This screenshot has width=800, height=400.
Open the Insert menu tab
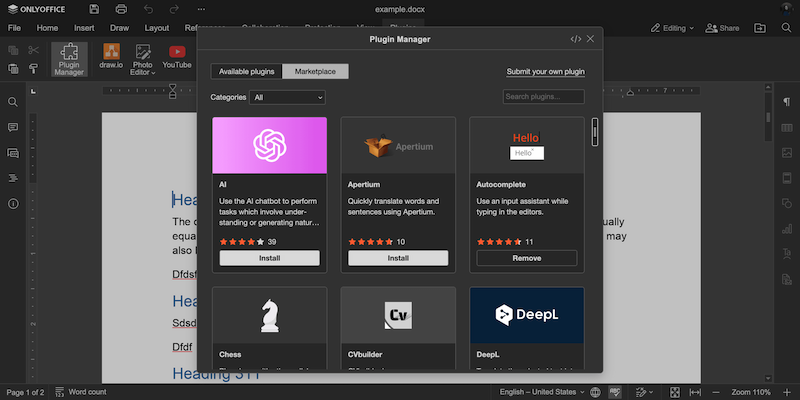coord(84,28)
